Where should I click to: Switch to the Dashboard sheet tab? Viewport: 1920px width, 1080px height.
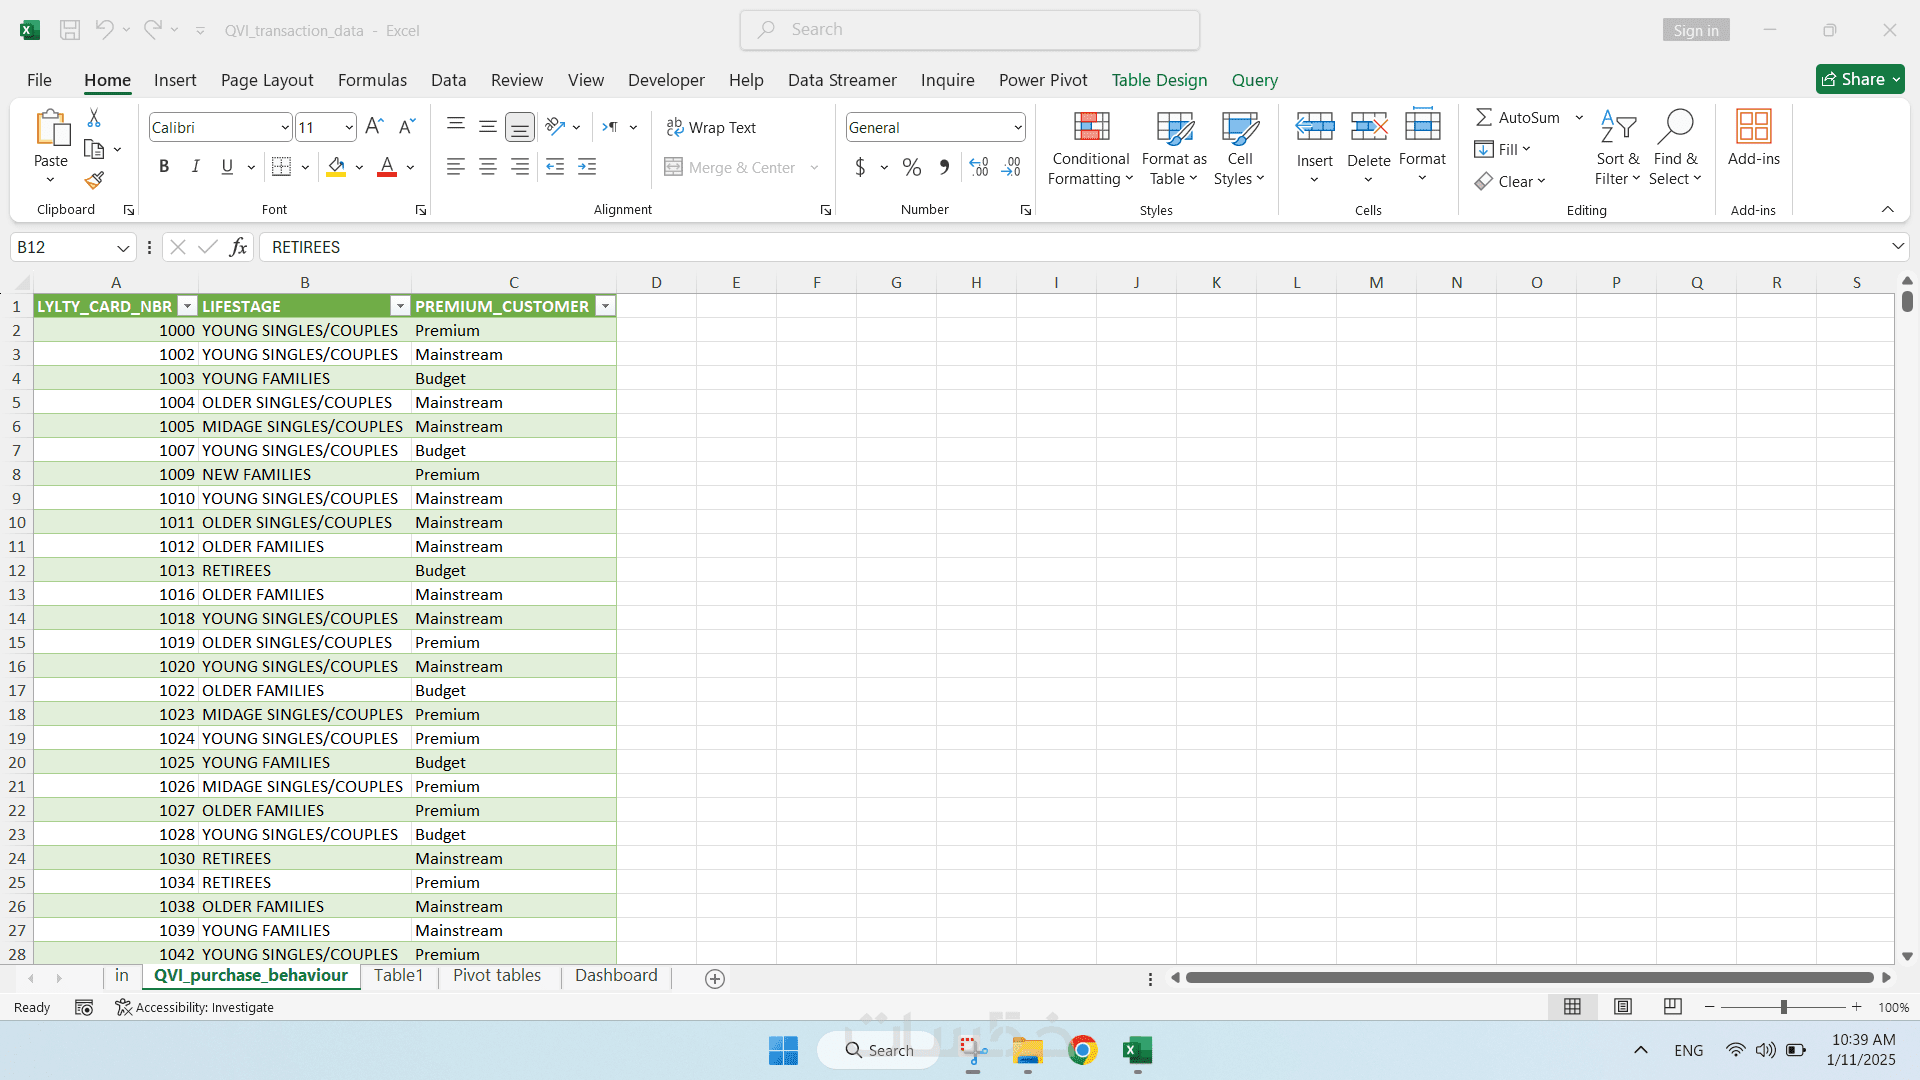pyautogui.click(x=616, y=975)
